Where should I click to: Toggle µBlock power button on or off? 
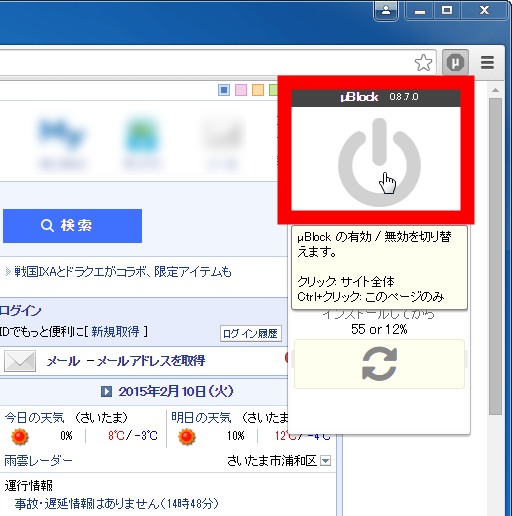click(379, 162)
